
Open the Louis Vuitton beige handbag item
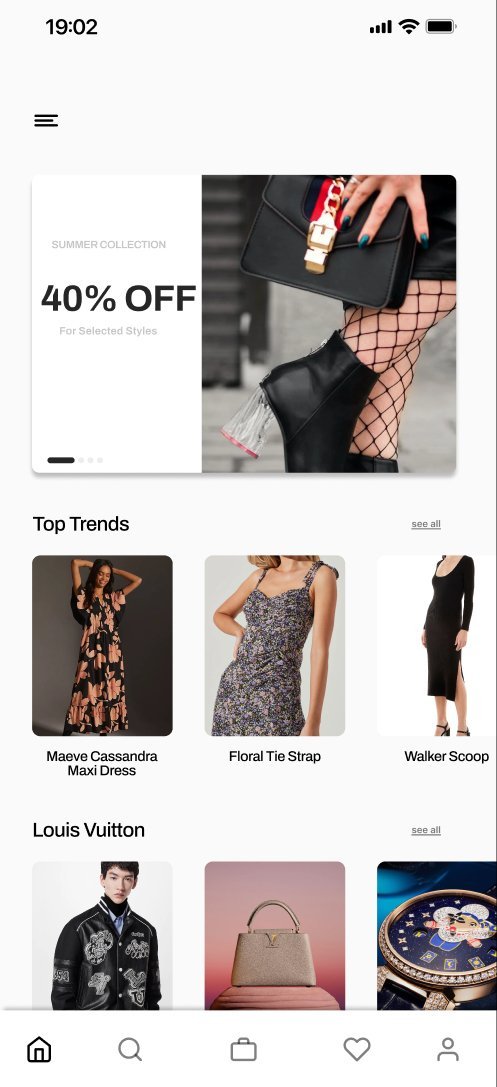pos(274,935)
